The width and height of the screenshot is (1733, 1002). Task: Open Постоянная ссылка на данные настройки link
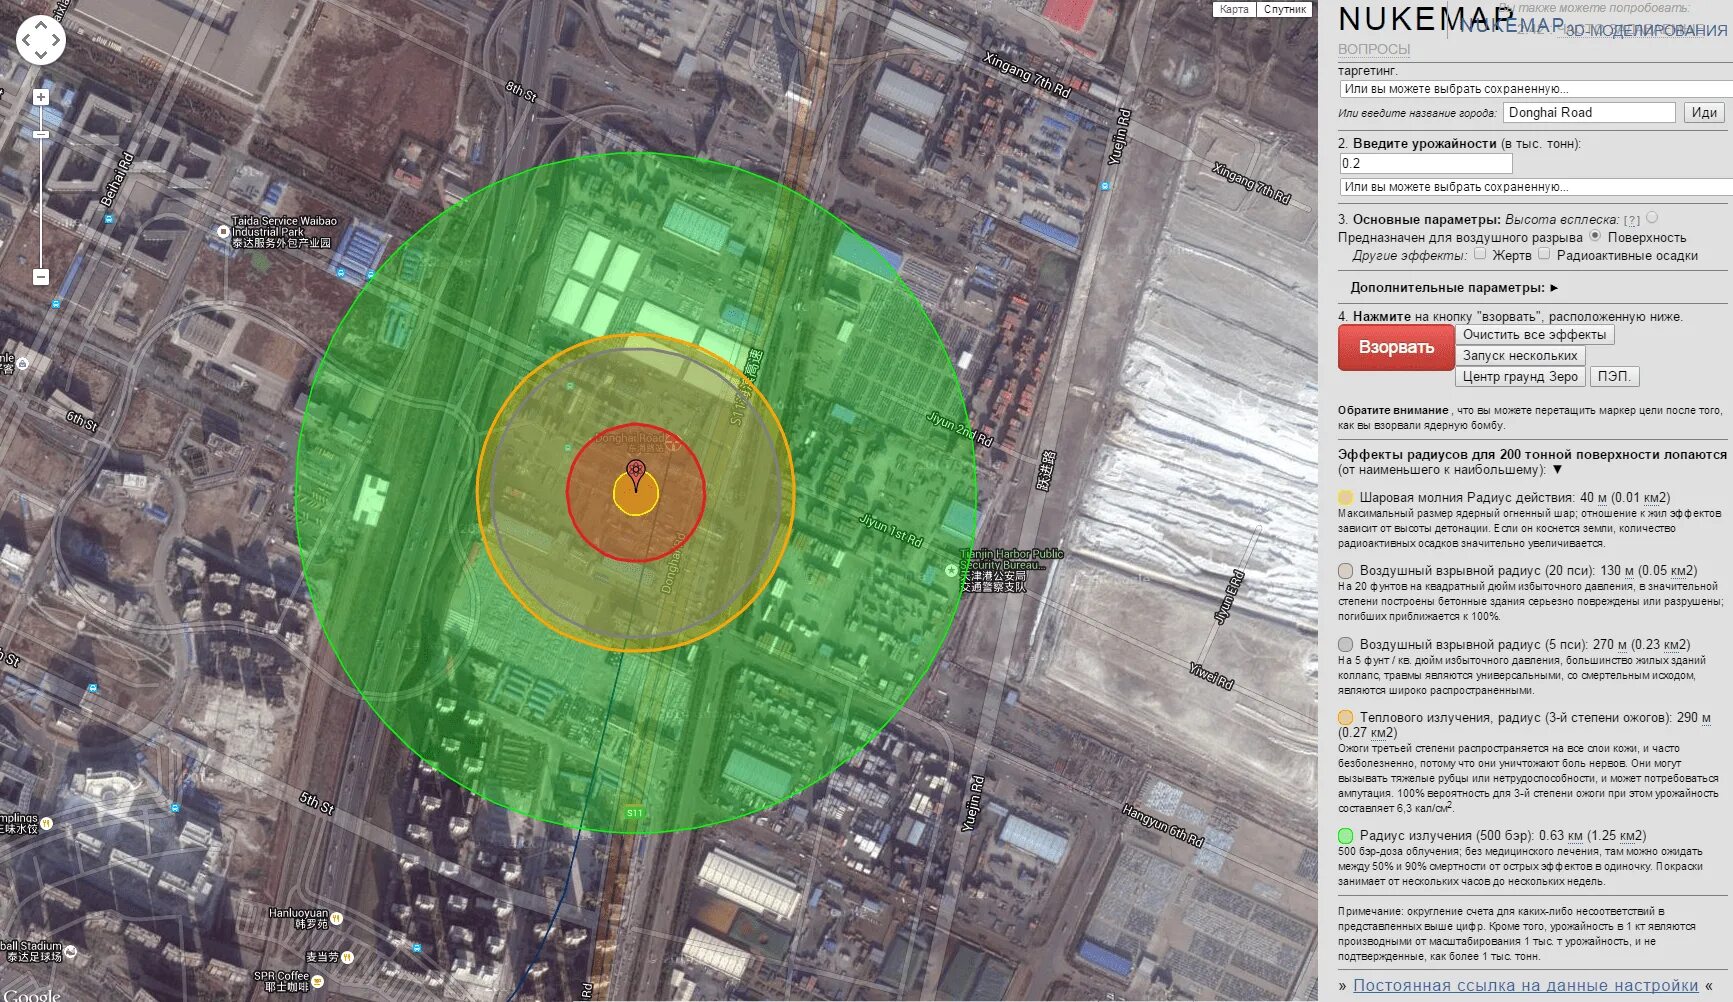coord(1526,986)
